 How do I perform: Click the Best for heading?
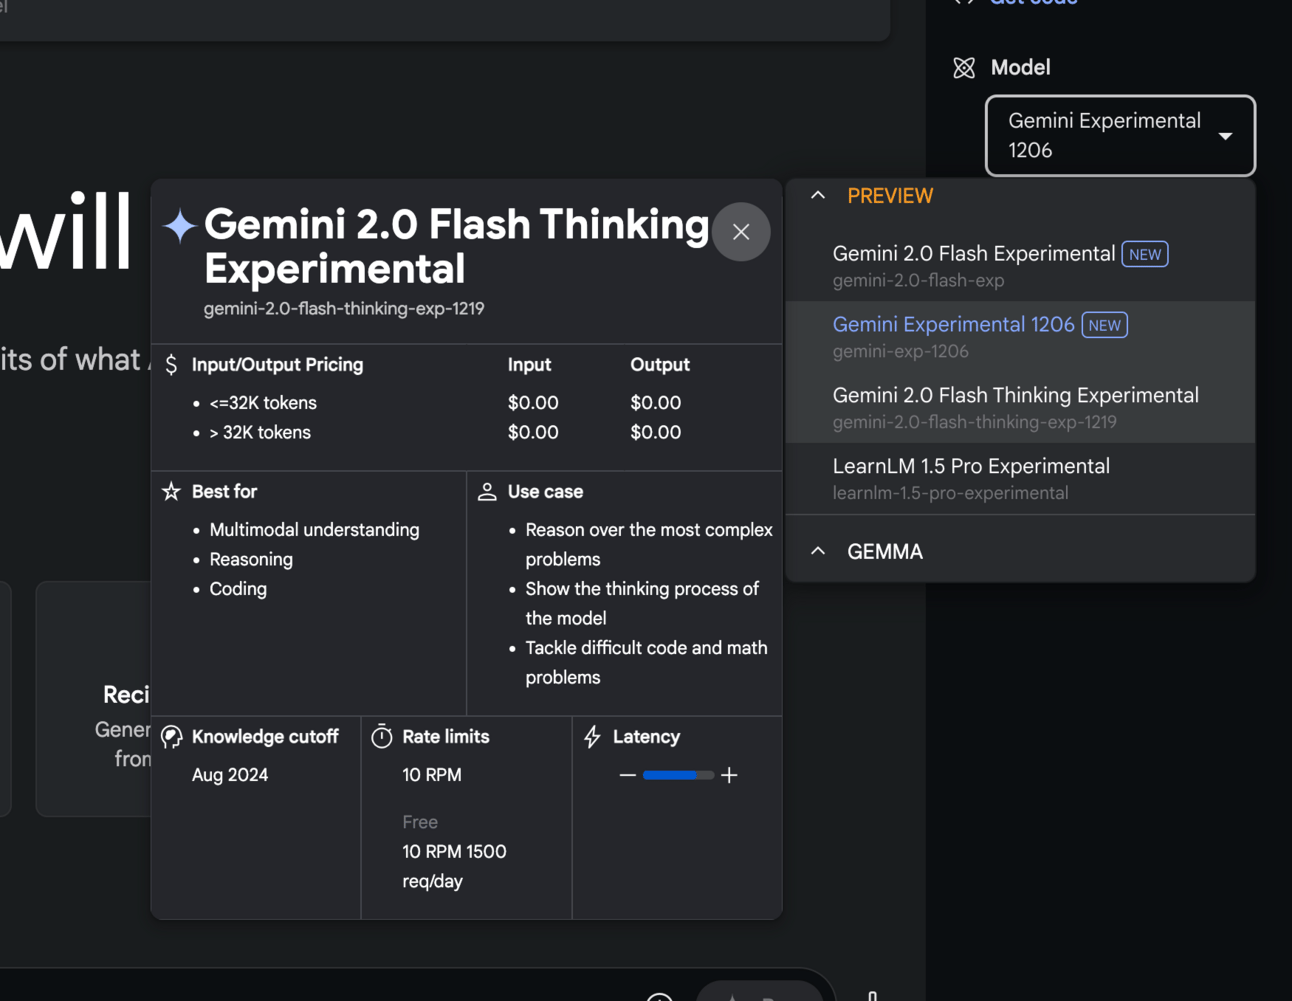(224, 492)
